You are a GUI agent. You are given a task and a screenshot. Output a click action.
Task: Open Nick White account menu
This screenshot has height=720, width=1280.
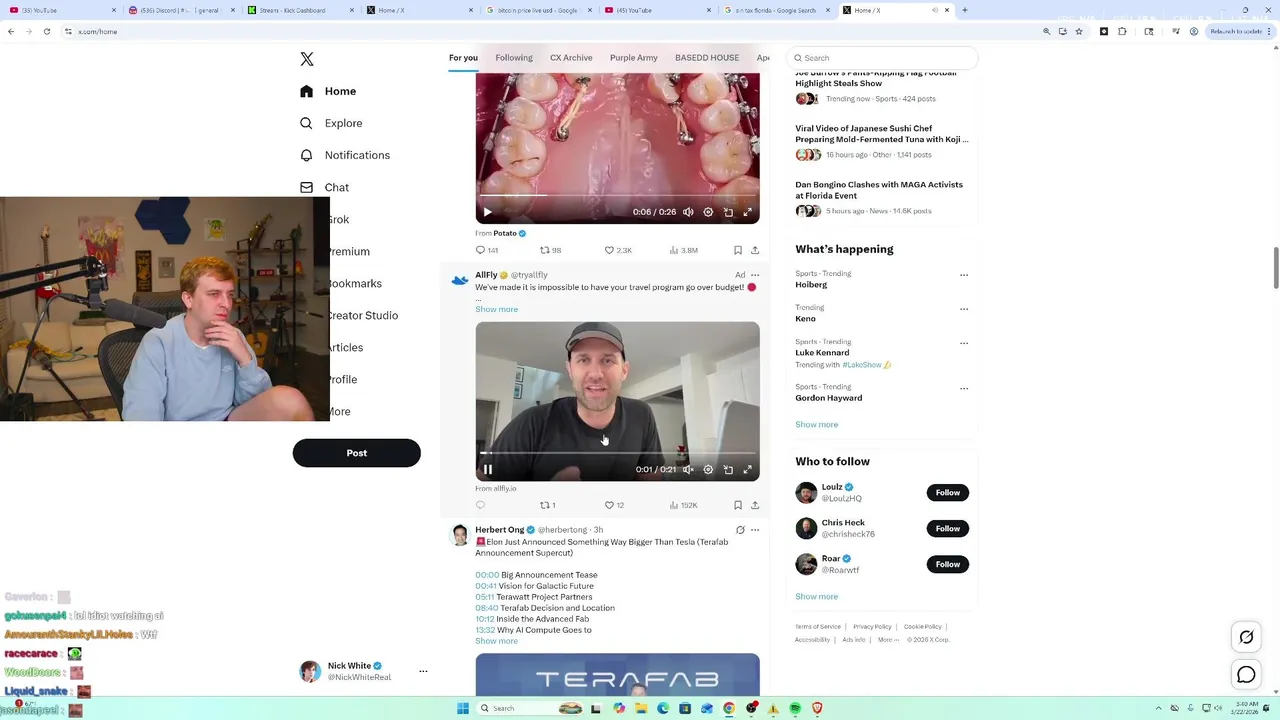click(423, 671)
